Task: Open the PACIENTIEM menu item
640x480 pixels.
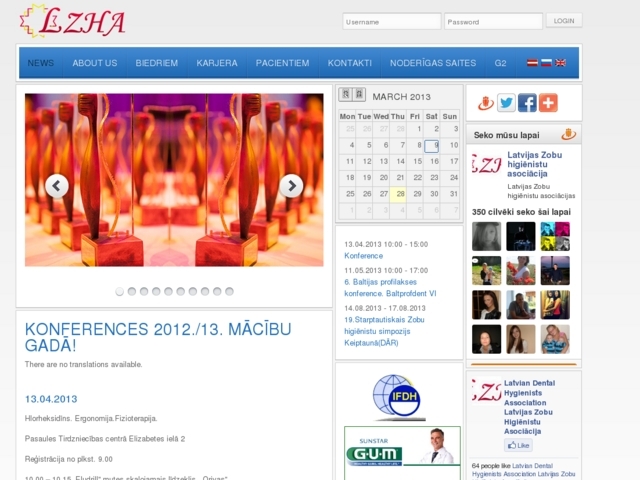Action: (282, 63)
